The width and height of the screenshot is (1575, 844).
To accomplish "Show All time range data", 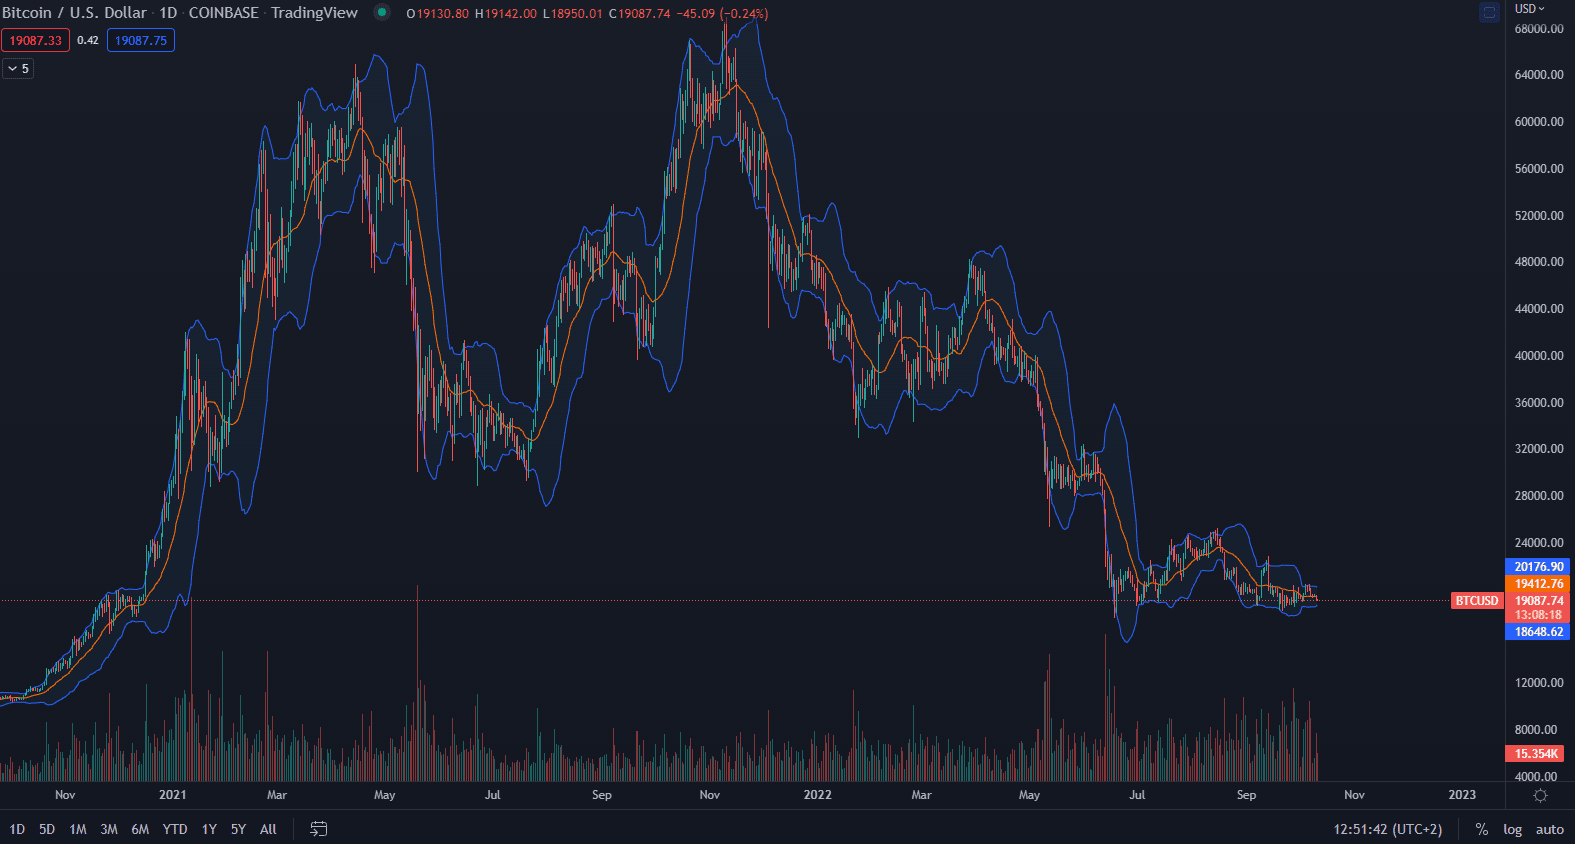I will 268,829.
